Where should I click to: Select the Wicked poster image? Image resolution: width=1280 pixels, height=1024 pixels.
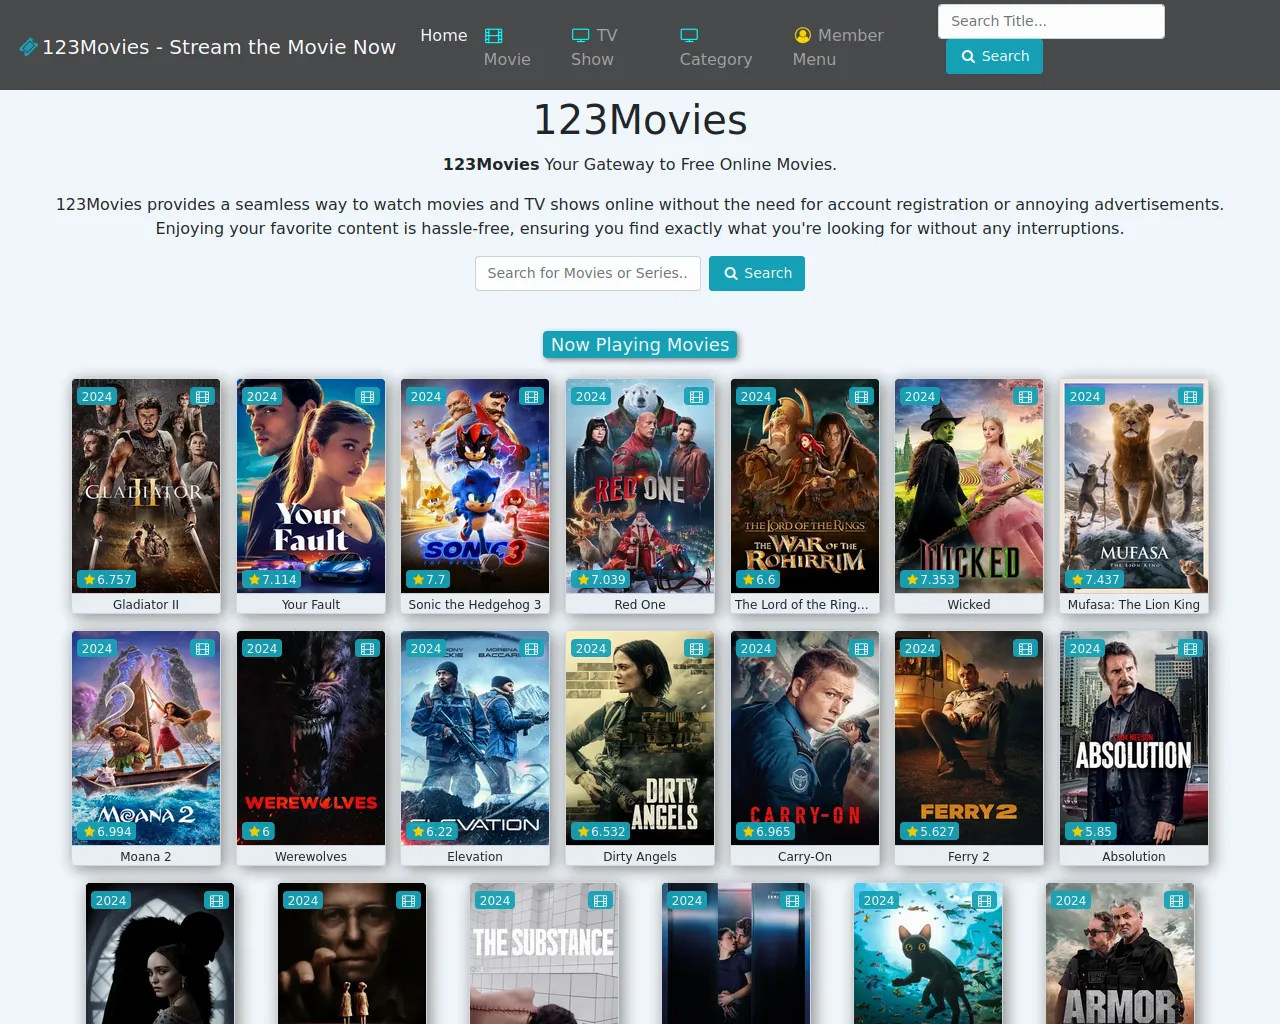tap(969, 486)
